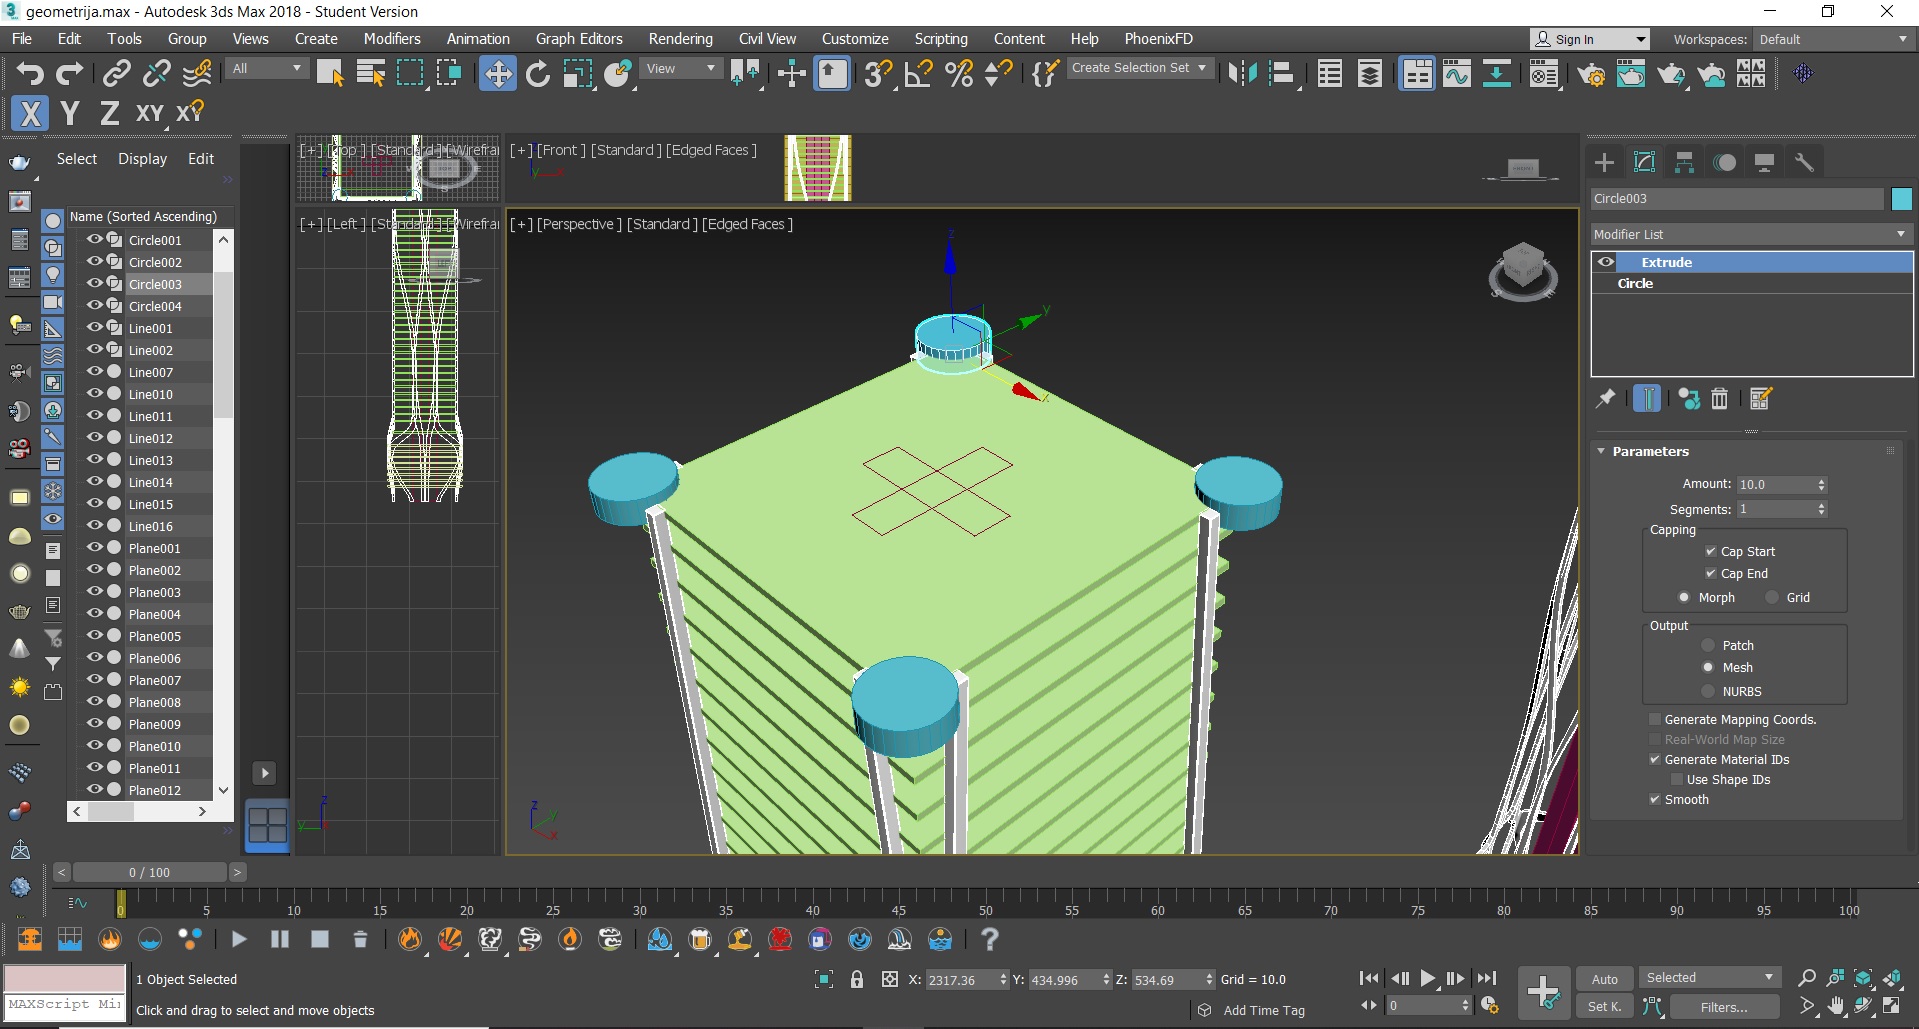Screen dimensions: 1919x1029
Task: Open the Rendering menu
Action: tap(680, 39)
